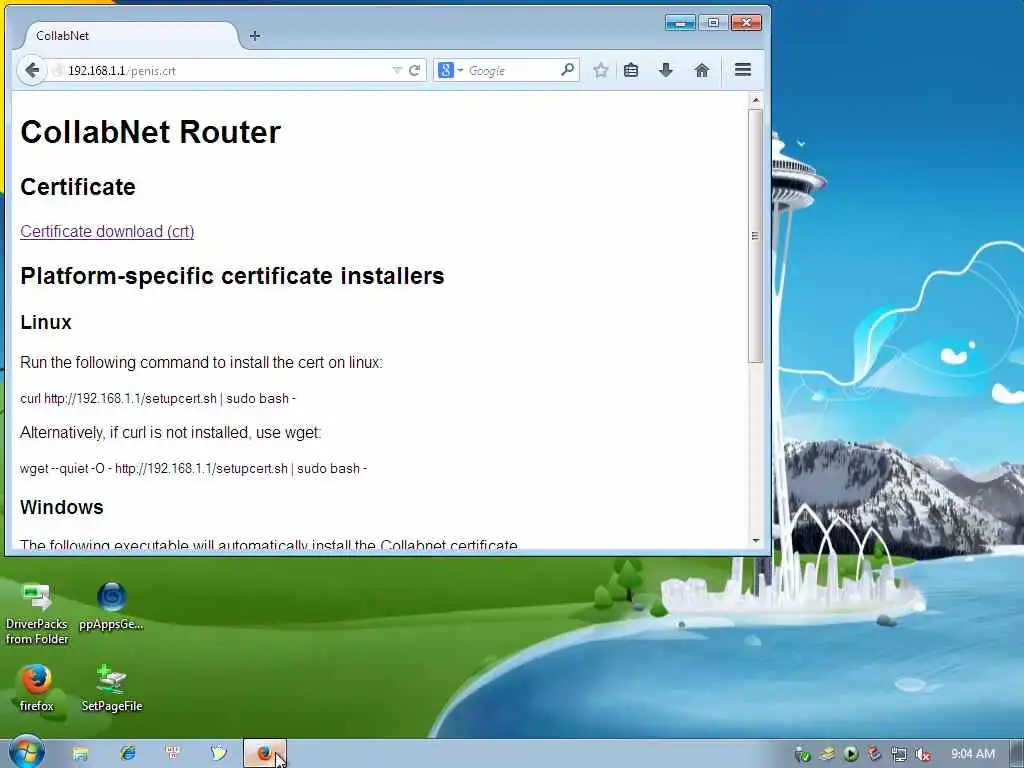Viewport: 1024px width, 768px height.
Task: Select the firefox desktop shortcut
Action: tap(37, 687)
